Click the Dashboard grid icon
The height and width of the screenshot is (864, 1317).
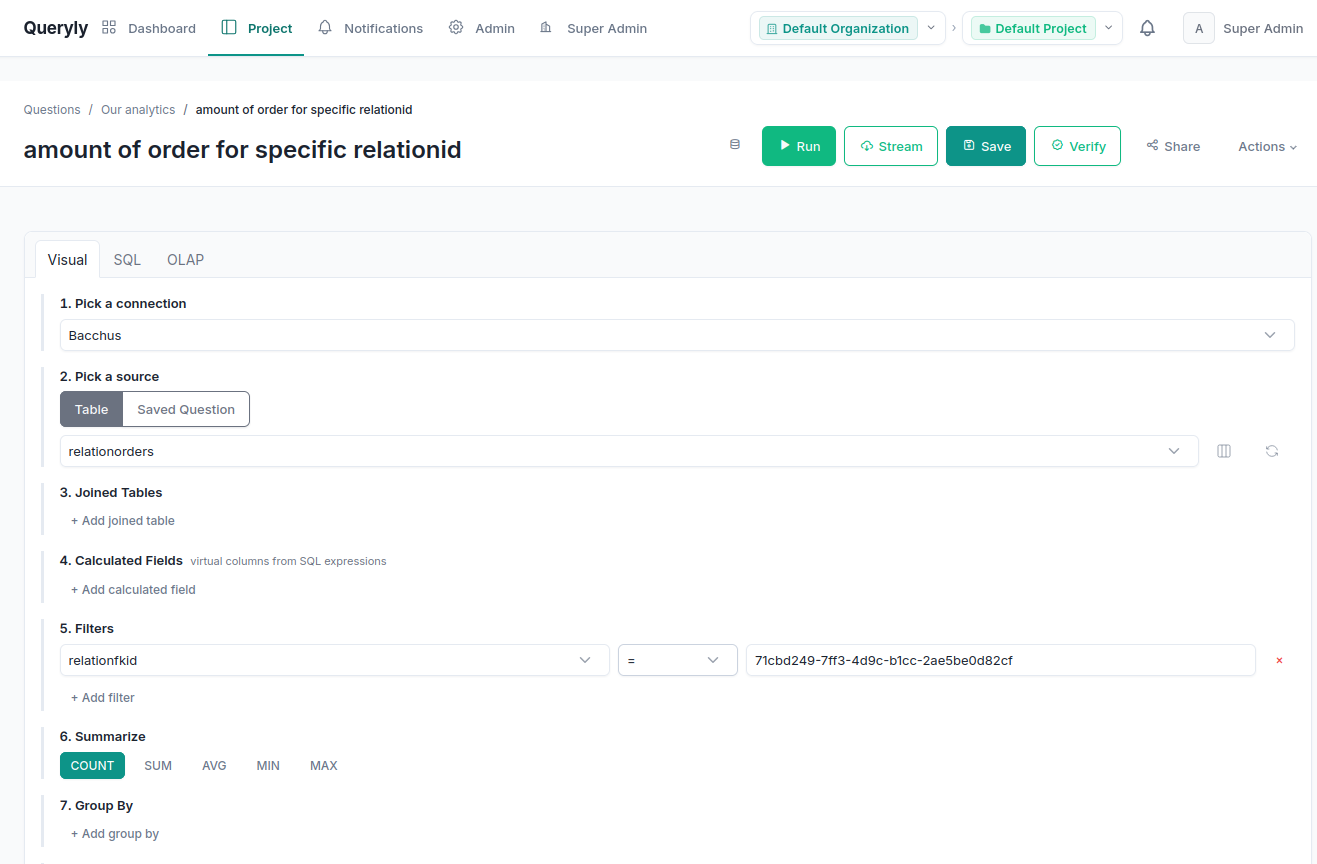(x=108, y=27)
